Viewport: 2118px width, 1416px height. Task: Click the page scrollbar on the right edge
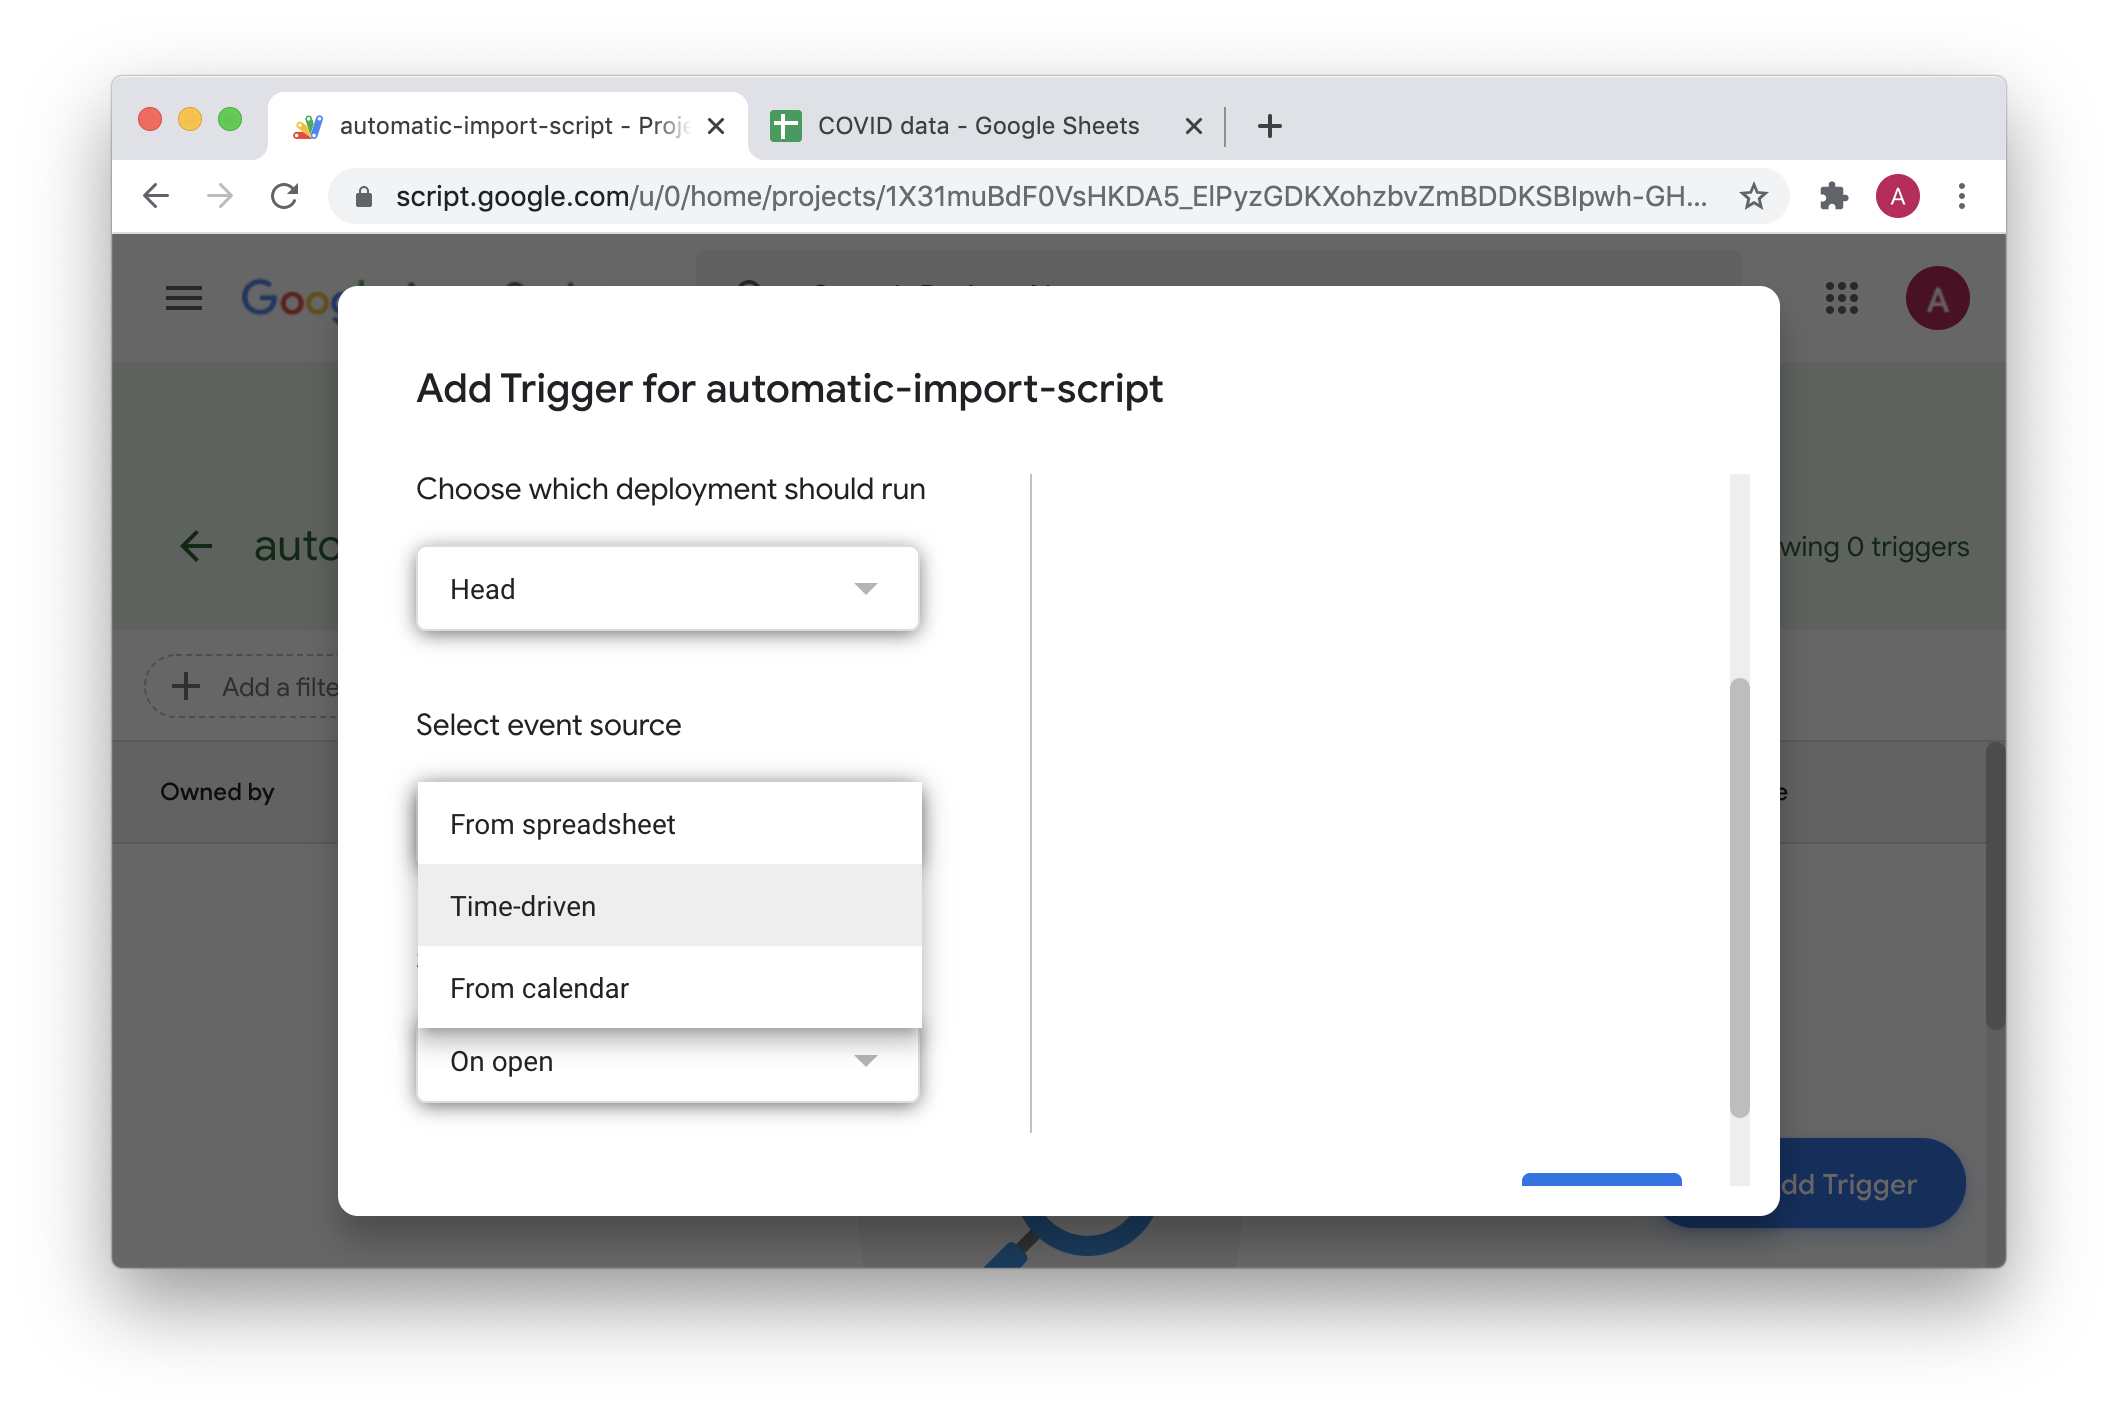(x=1995, y=885)
